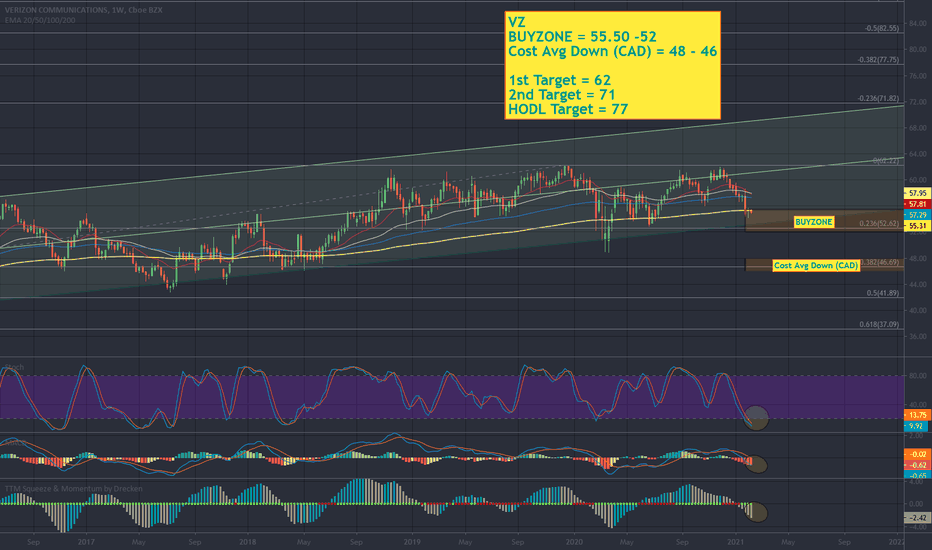Click the 57.95 yellow price tag
Viewport: 932px width, 550px height.
pyautogui.click(x=917, y=193)
